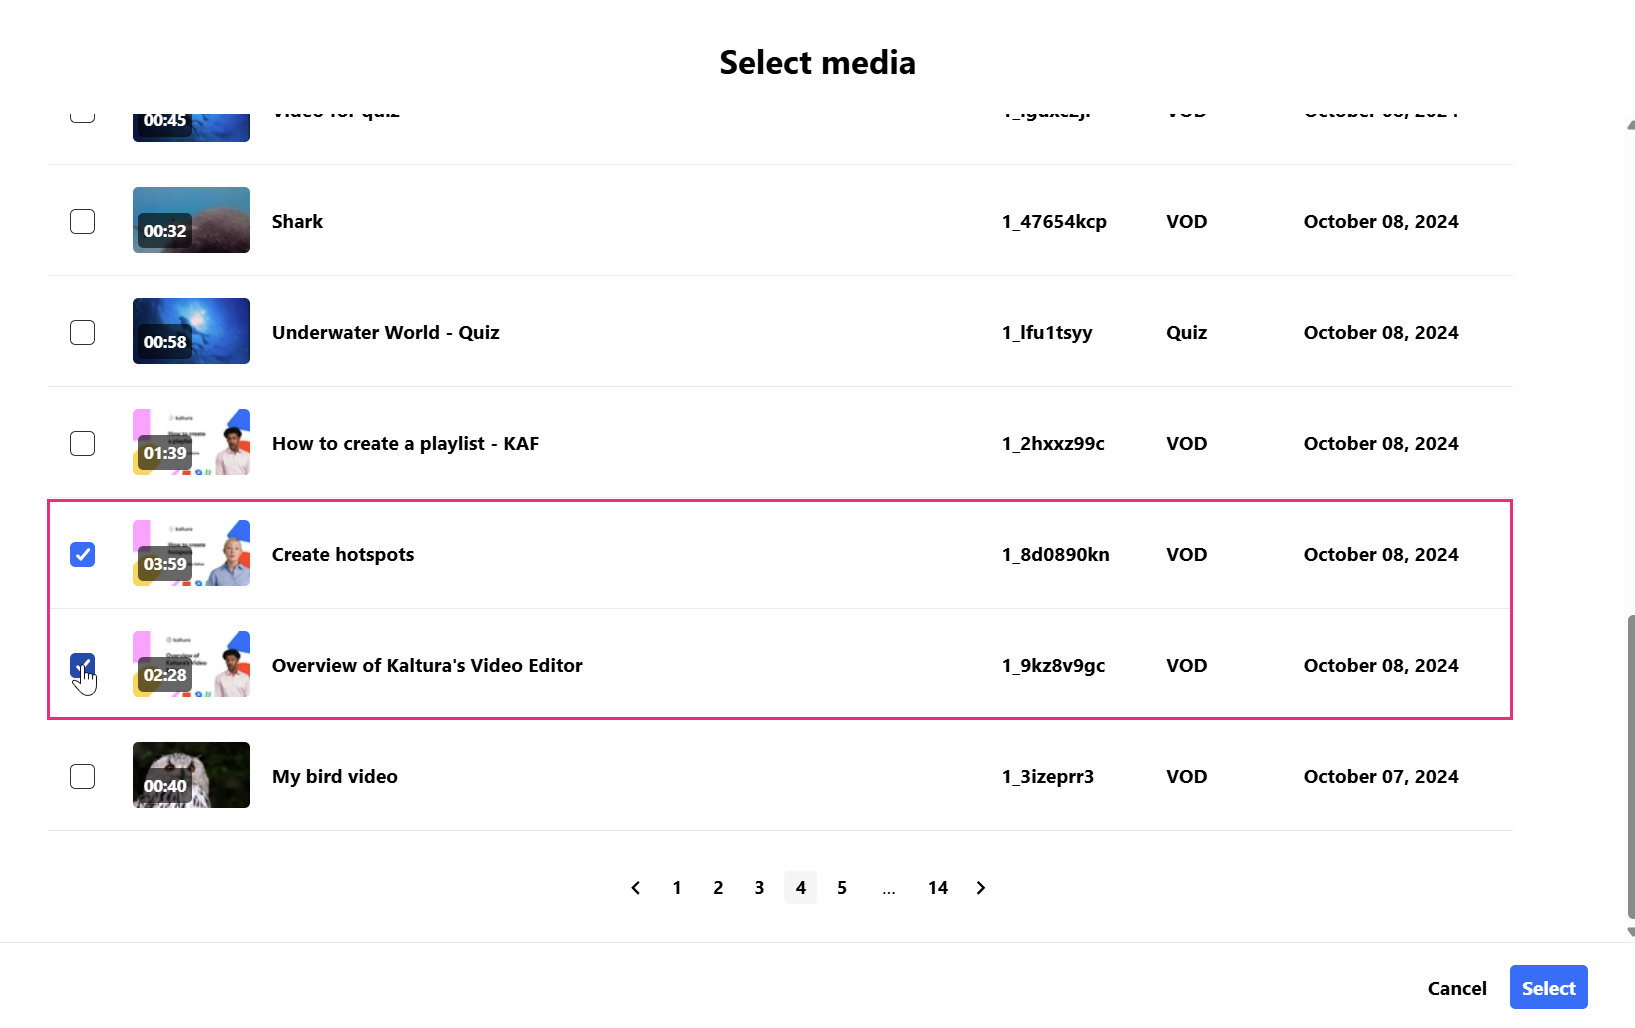1635x1028 pixels.
Task: Click the Create hotspots thumbnail
Action: (191, 553)
